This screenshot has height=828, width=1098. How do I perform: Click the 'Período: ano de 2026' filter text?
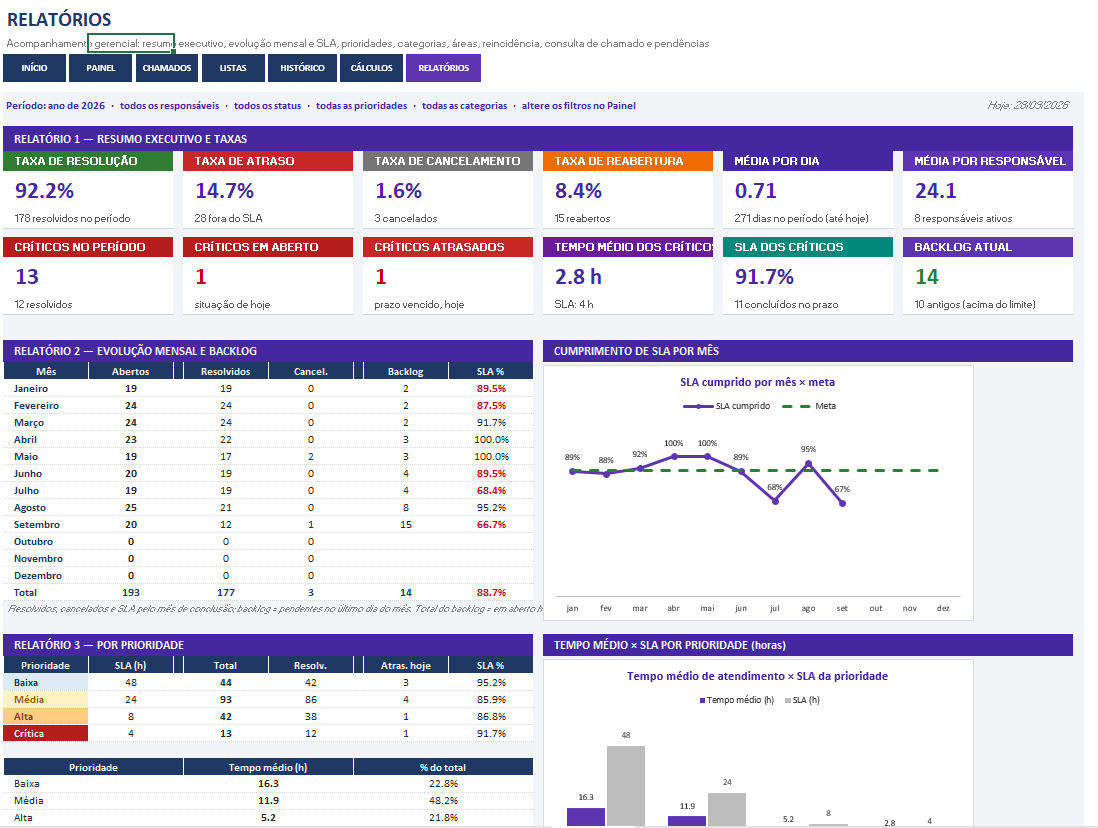[55, 106]
